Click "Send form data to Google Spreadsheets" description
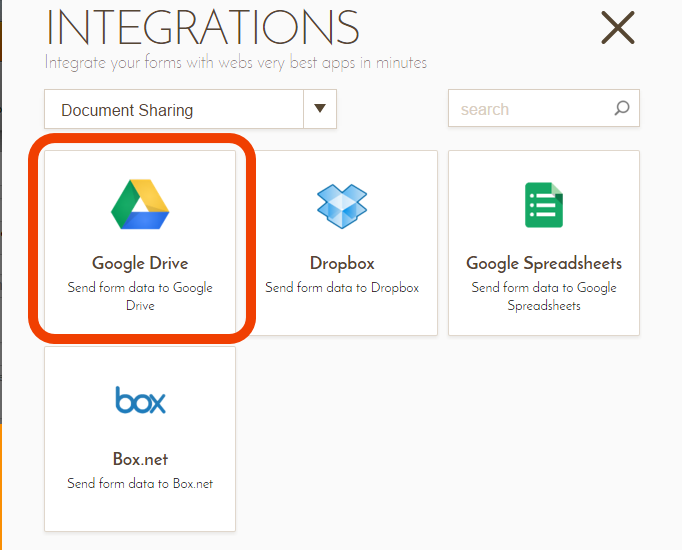Viewport: 682px width, 550px height. point(544,296)
